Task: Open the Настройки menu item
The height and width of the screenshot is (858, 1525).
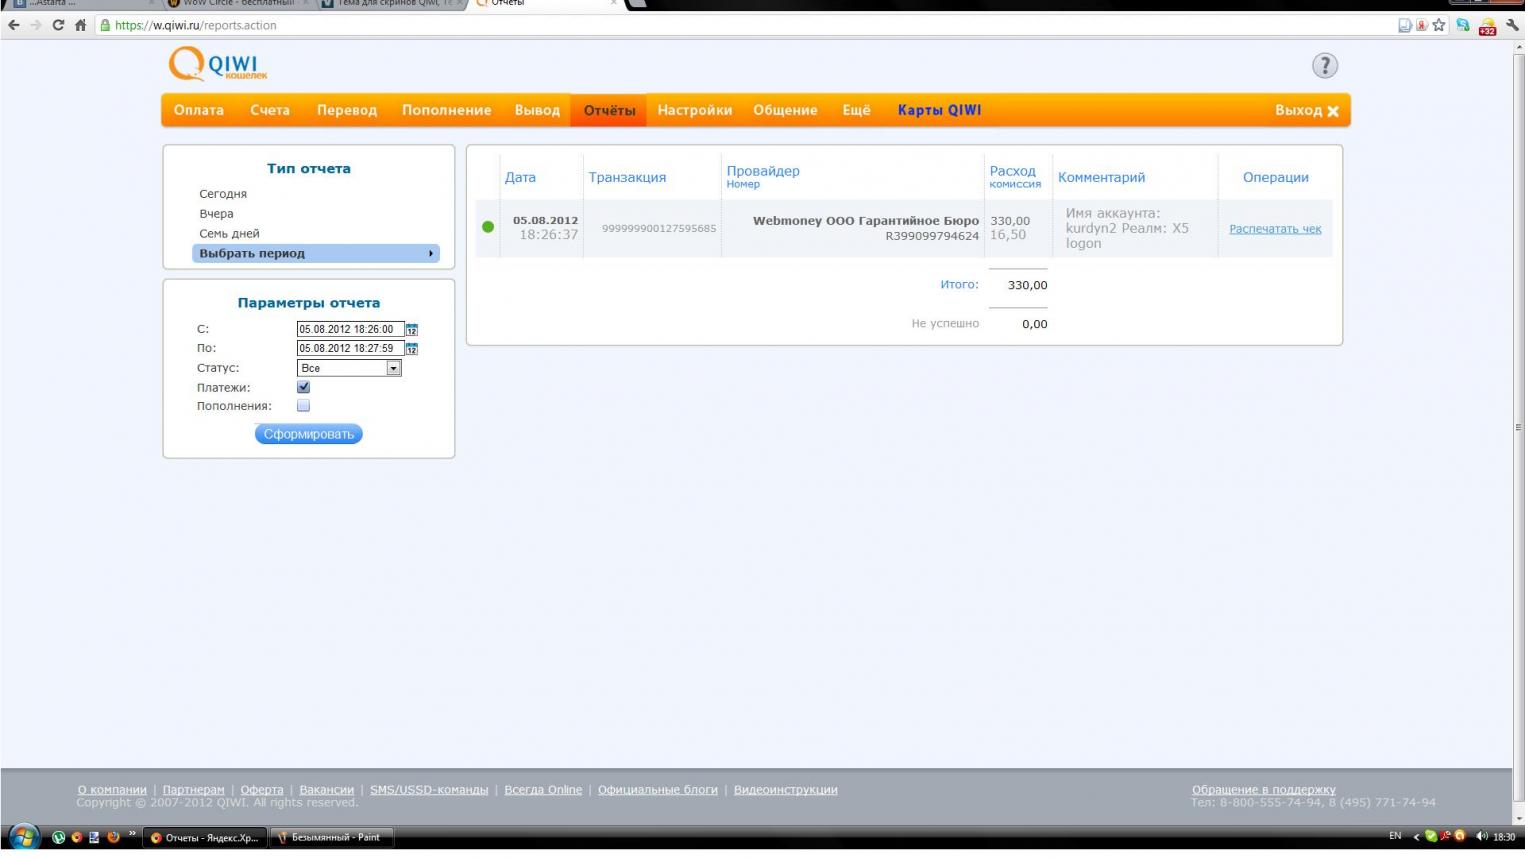Action: coord(694,110)
